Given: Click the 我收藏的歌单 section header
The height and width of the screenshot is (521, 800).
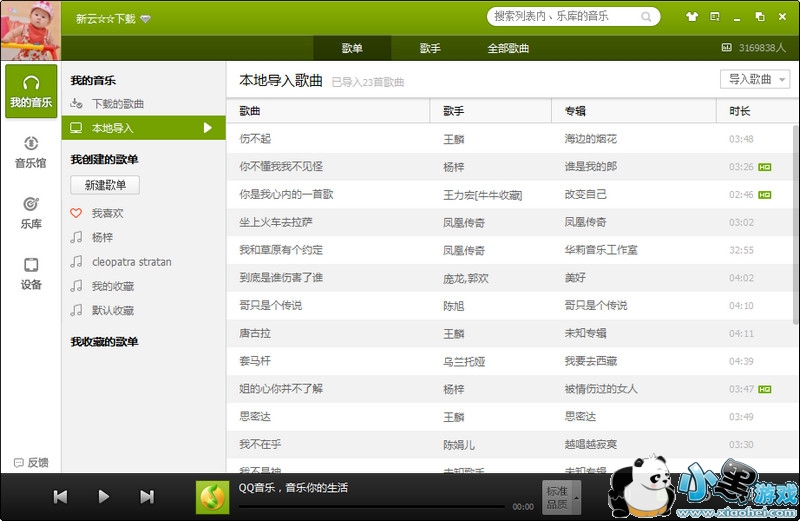Looking at the screenshot, I should [104, 341].
